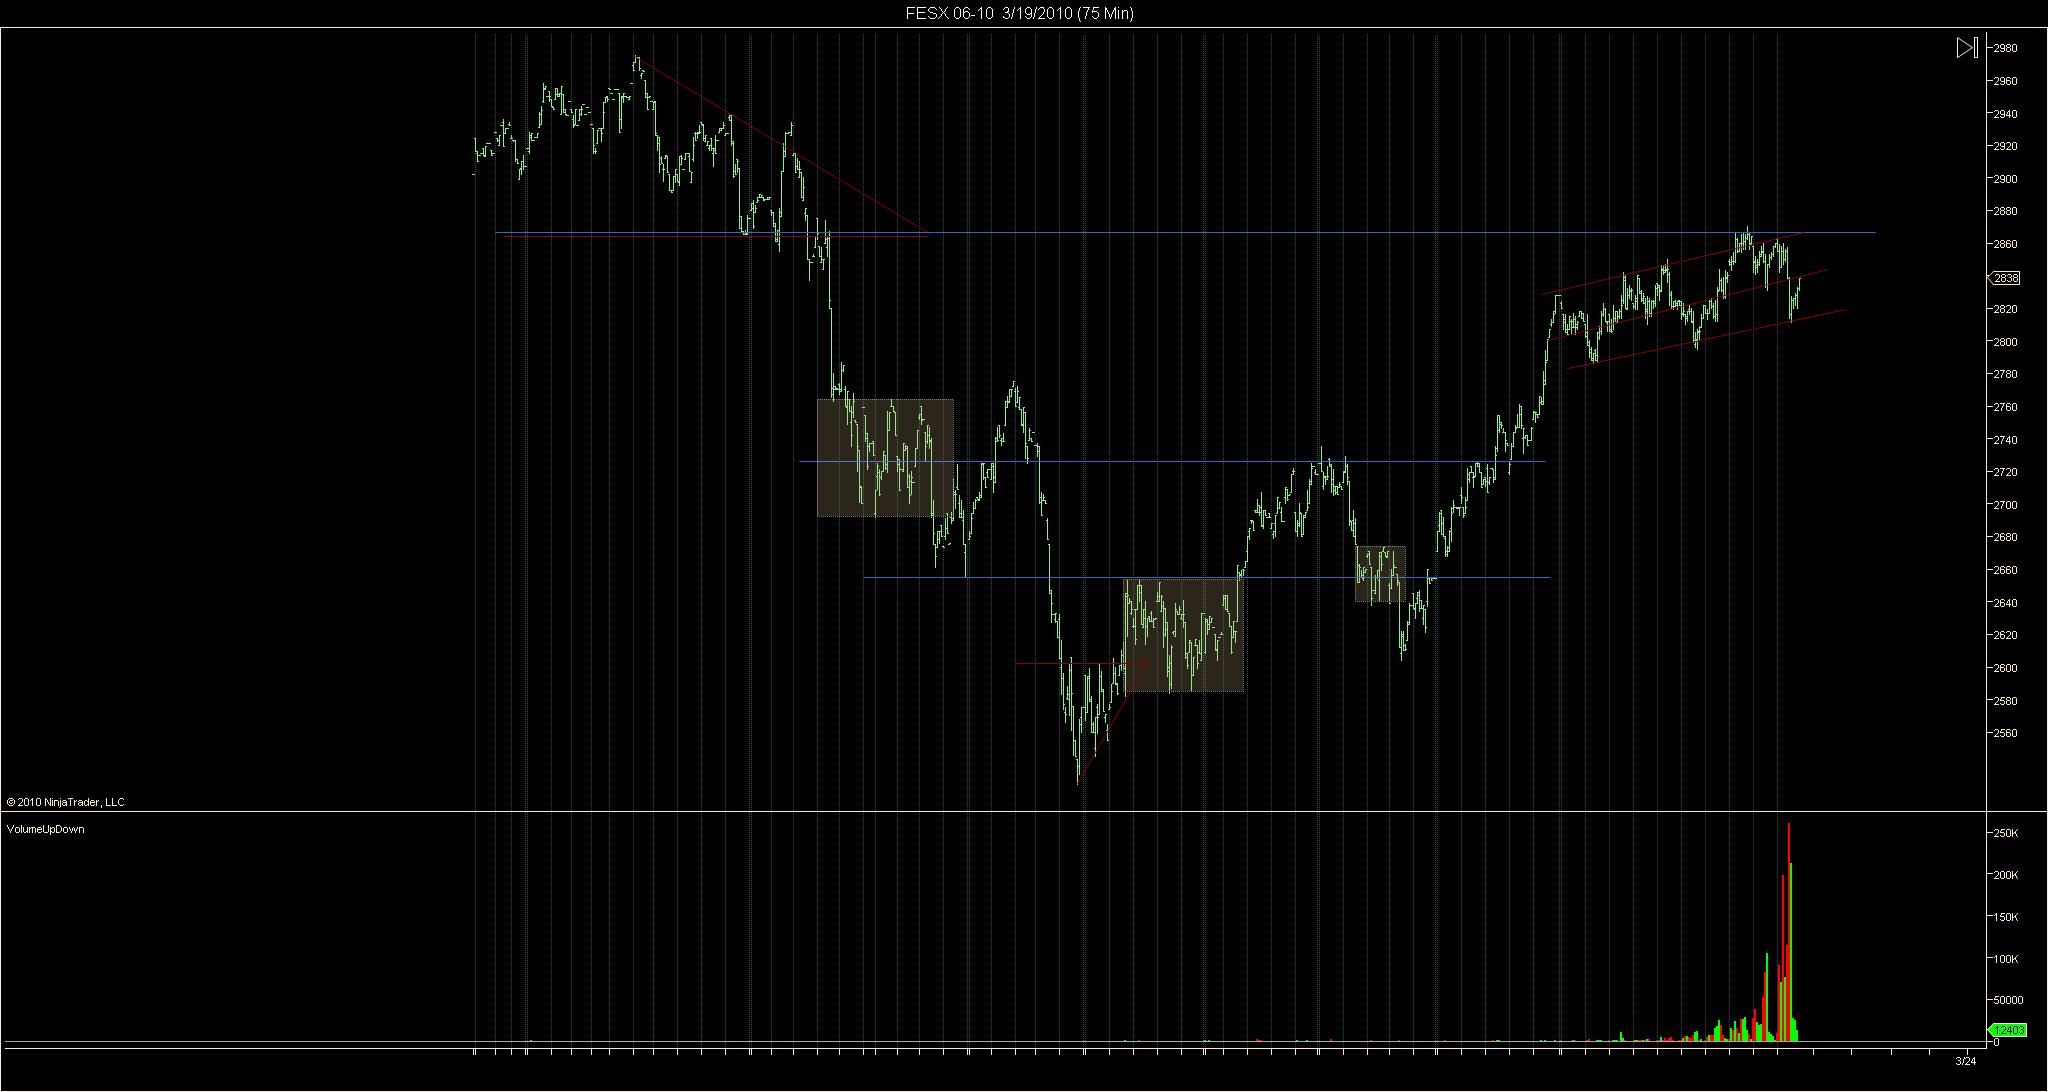Select the top blue horizontal line near 2867
The image size is (2048, 1092).
tap(1200, 233)
